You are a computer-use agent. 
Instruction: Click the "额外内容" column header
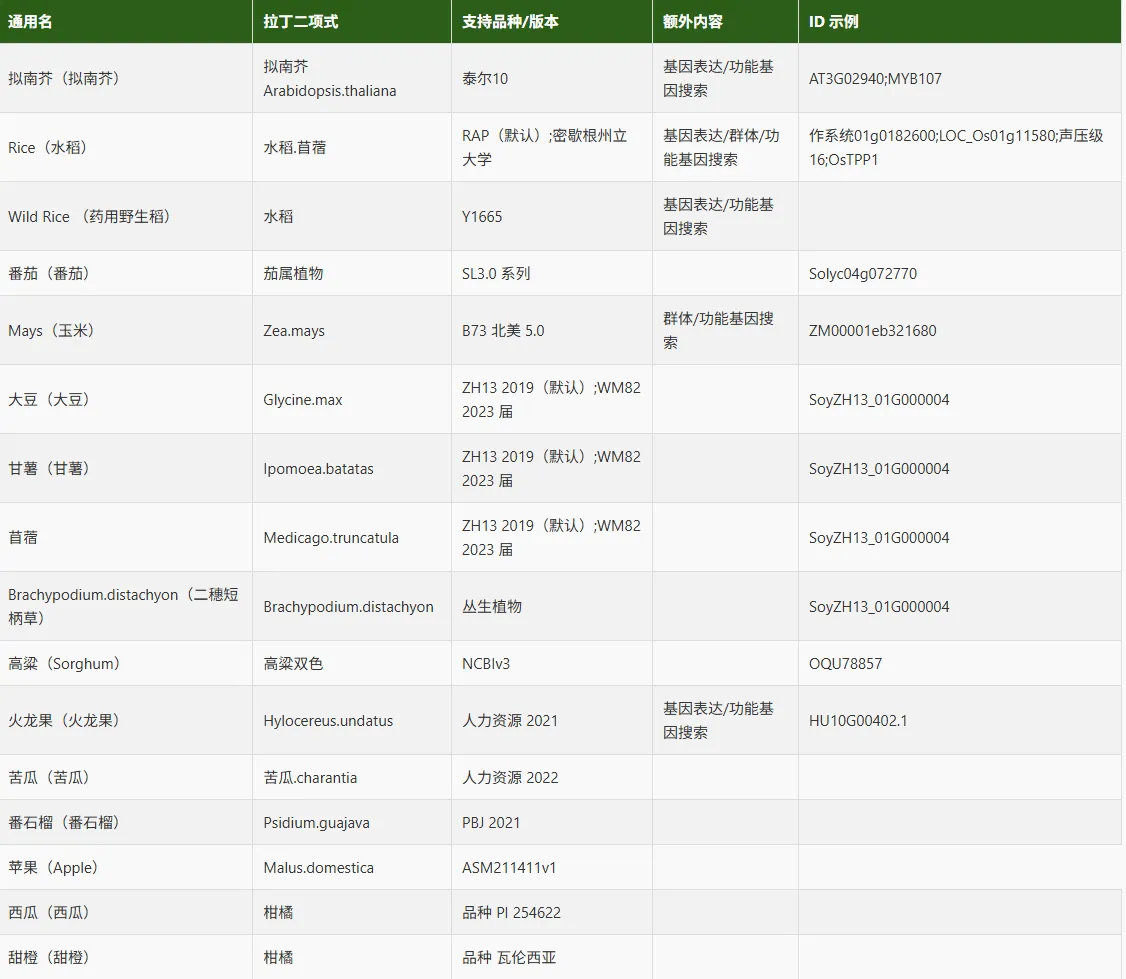click(693, 22)
